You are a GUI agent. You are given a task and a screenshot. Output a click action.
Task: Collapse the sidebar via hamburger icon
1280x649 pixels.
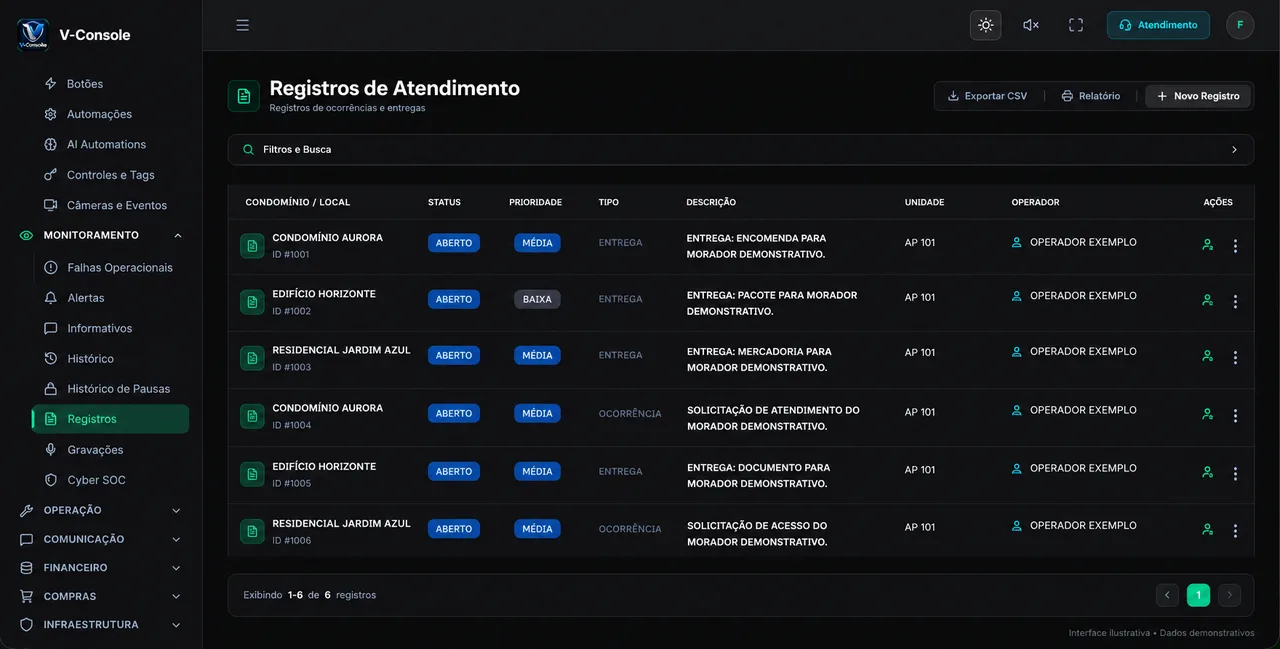point(242,25)
